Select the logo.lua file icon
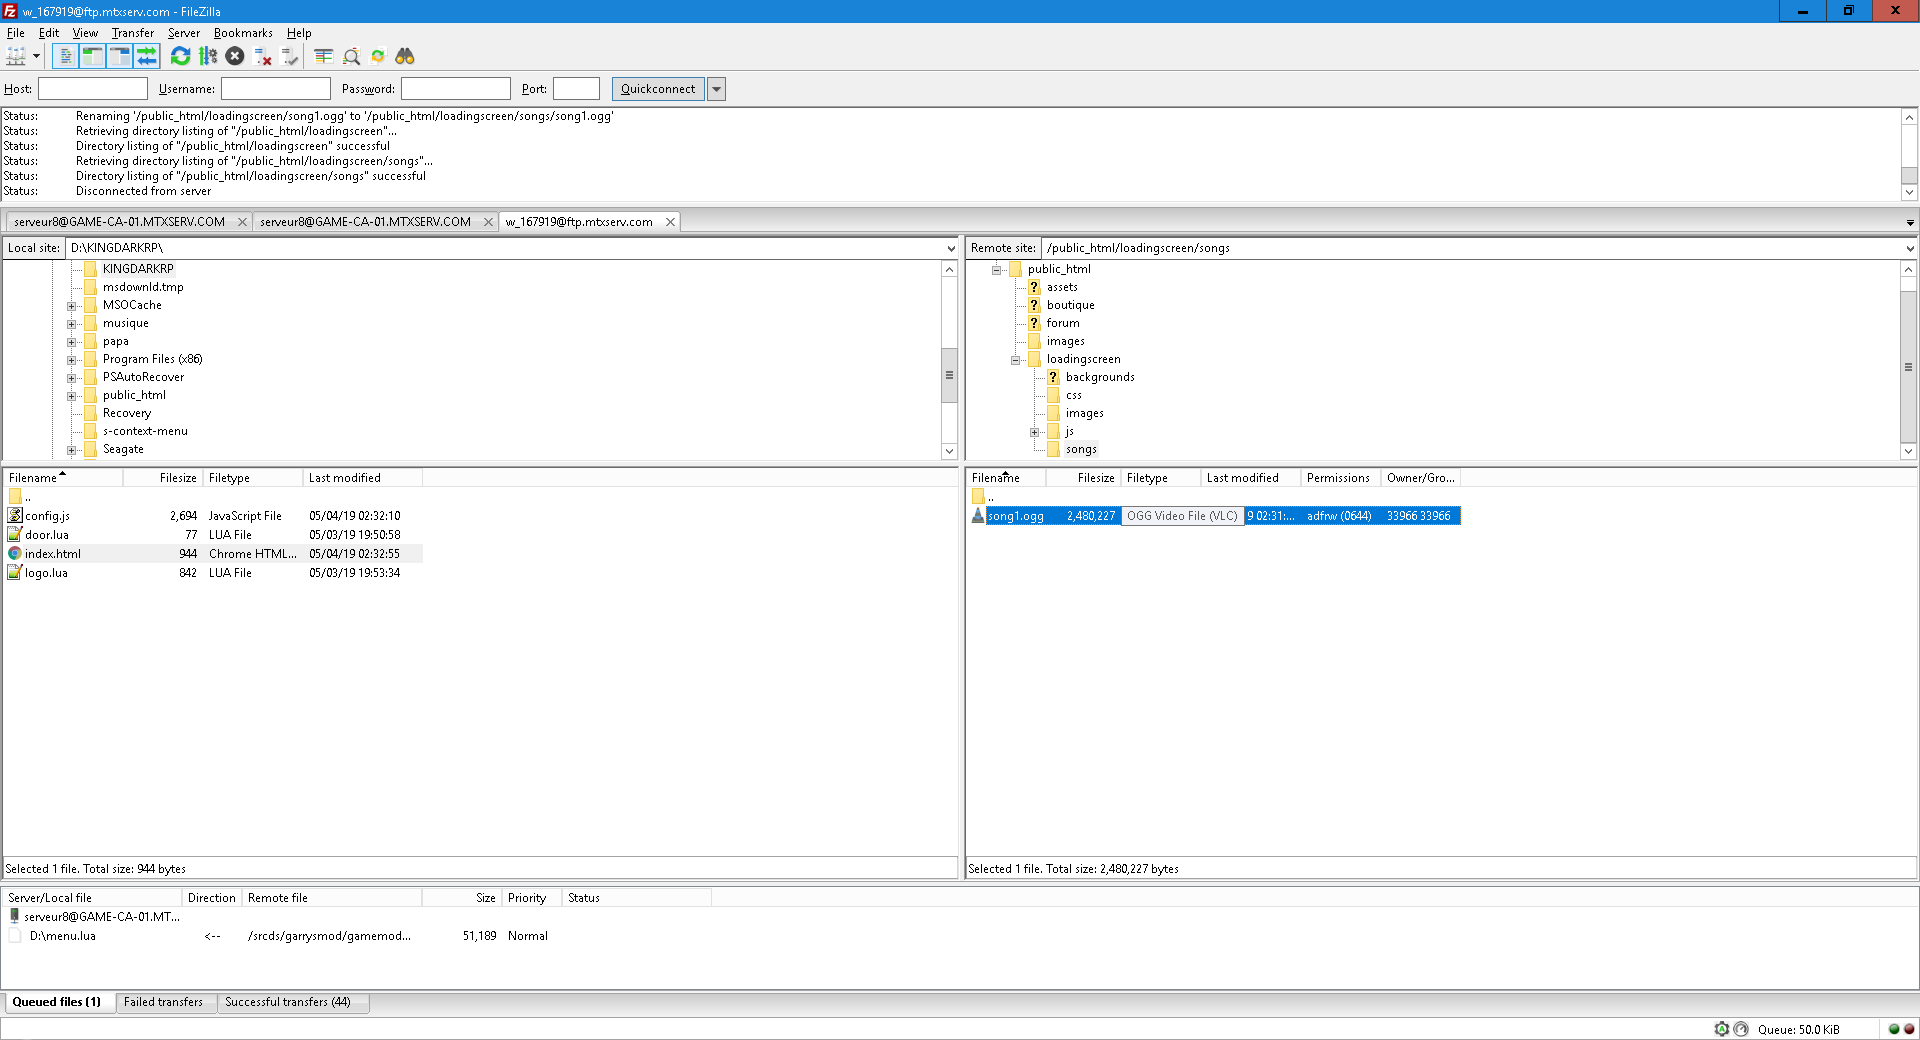The image size is (1920, 1040). 15,573
